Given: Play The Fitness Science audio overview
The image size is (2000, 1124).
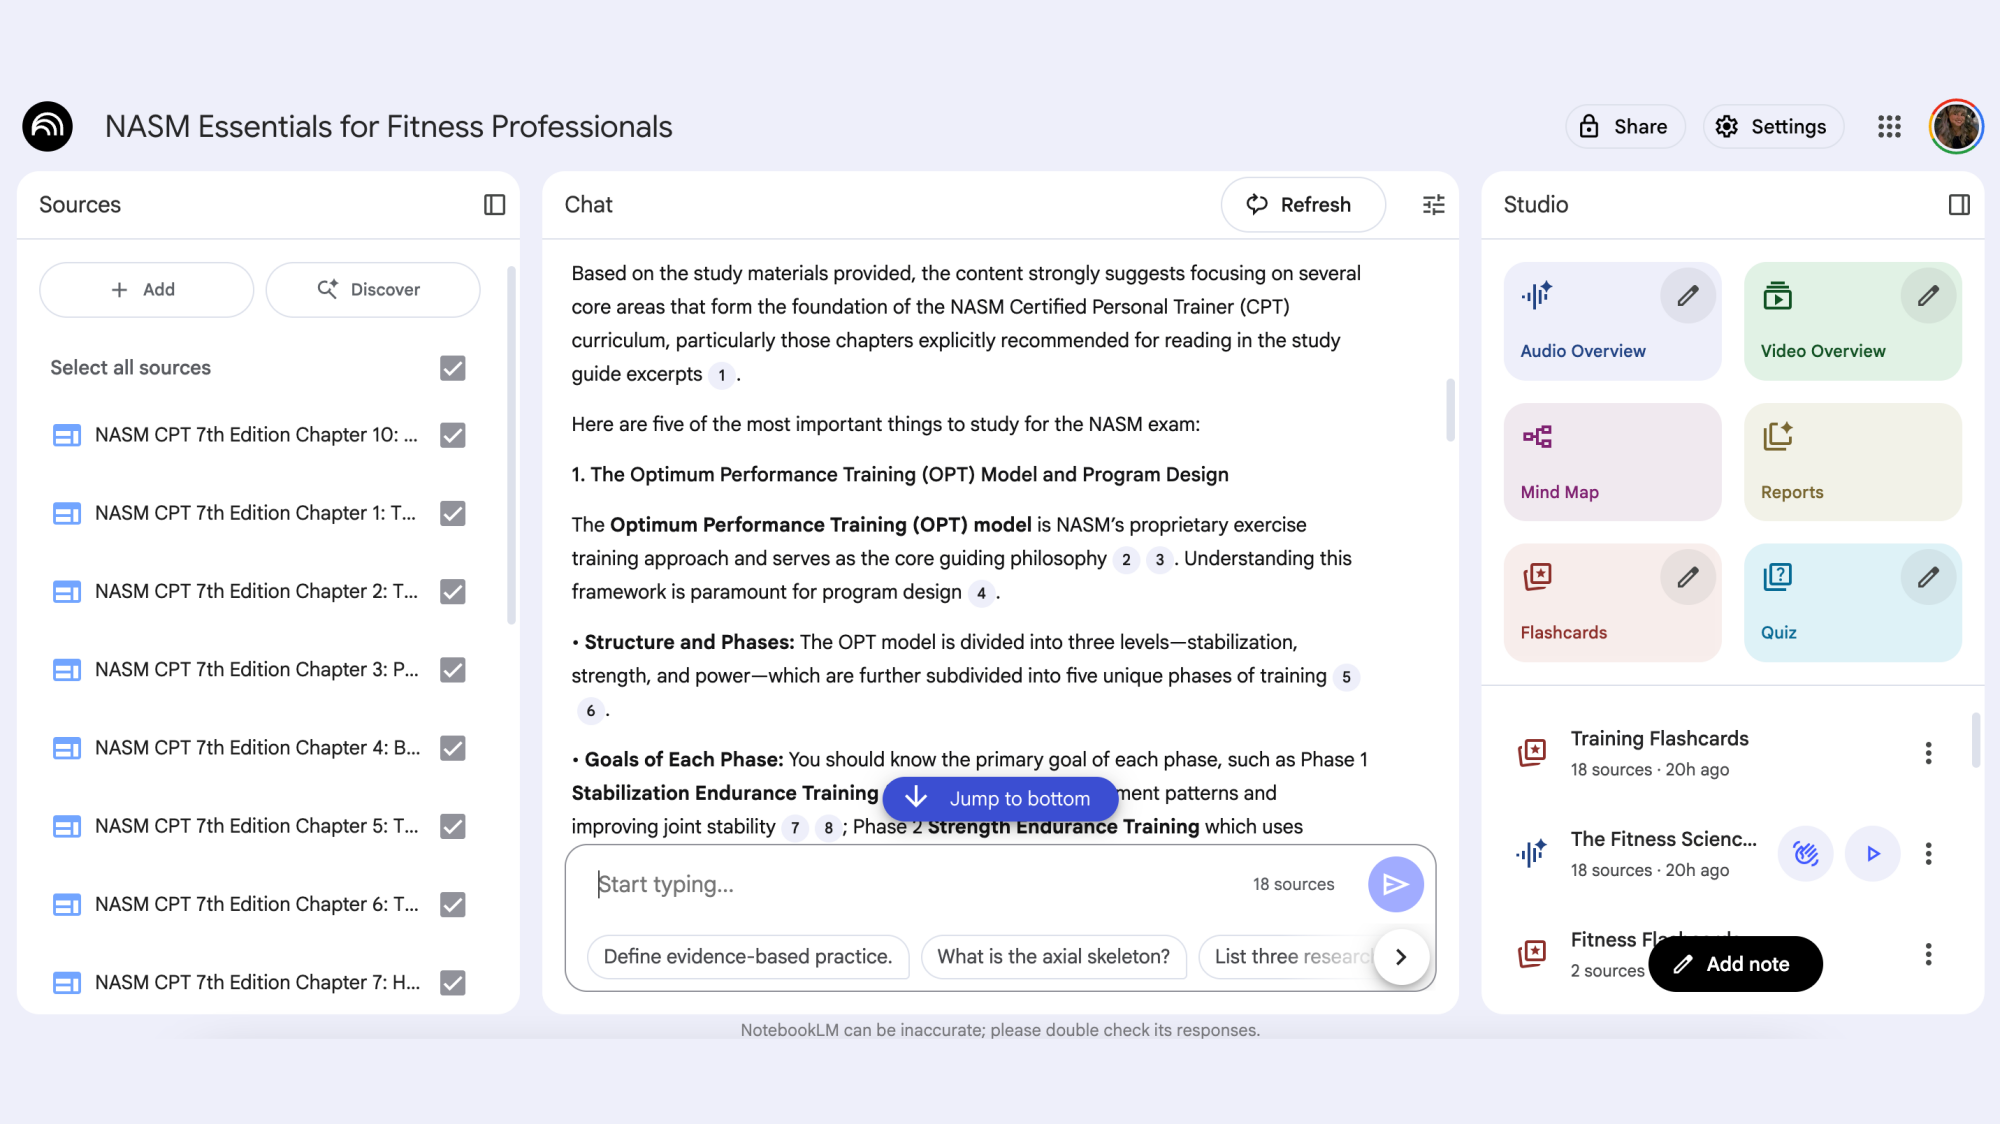Looking at the screenshot, I should tap(1872, 853).
